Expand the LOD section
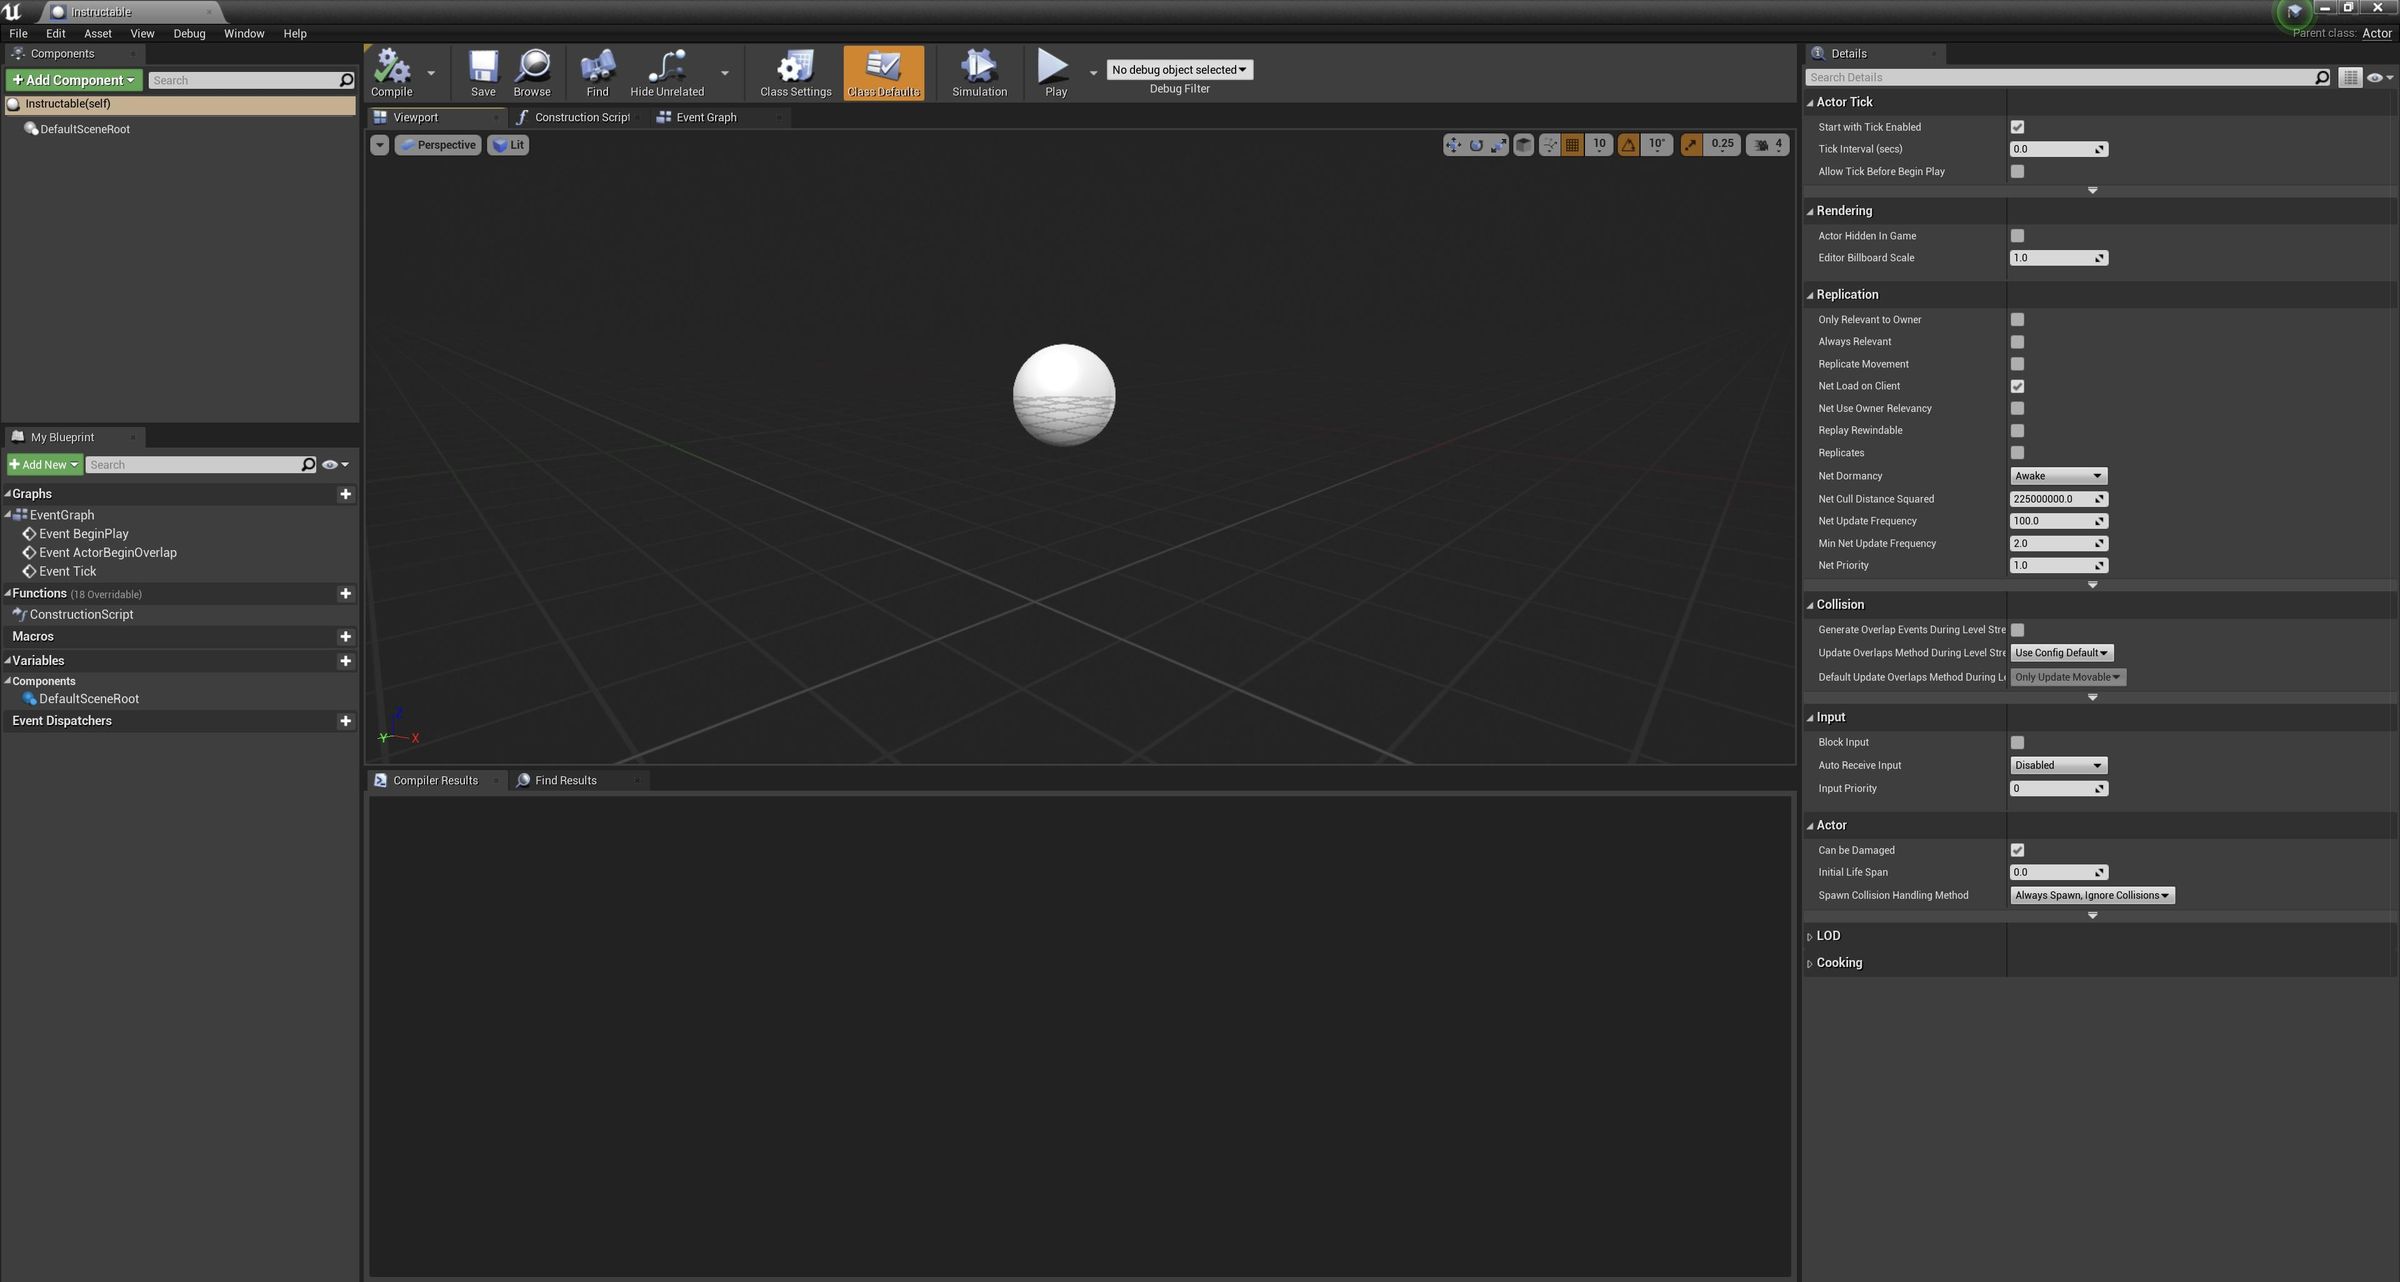Image resolution: width=2400 pixels, height=1282 pixels. (x=1810, y=937)
